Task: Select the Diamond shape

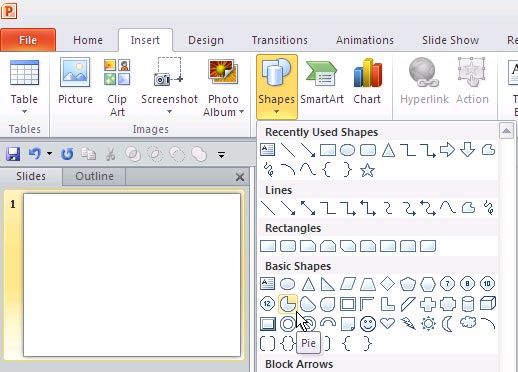Action: pyautogui.click(x=387, y=284)
